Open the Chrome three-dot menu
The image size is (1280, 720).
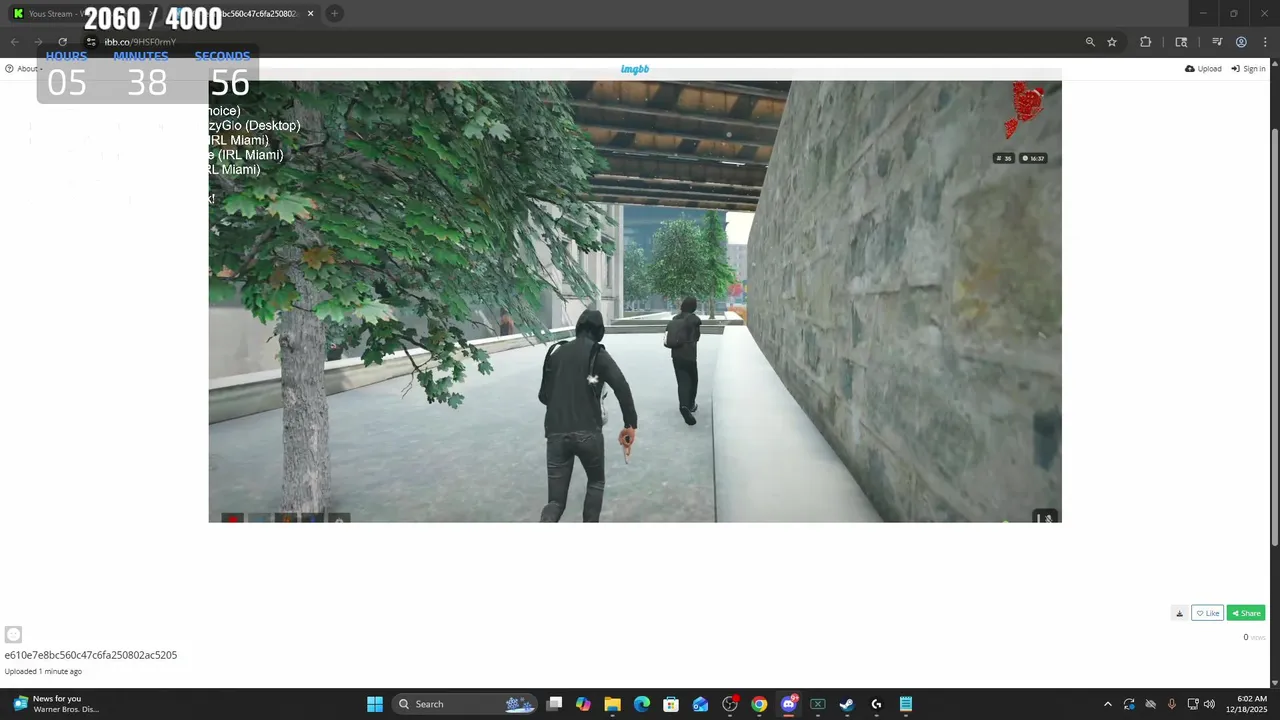(x=1265, y=42)
